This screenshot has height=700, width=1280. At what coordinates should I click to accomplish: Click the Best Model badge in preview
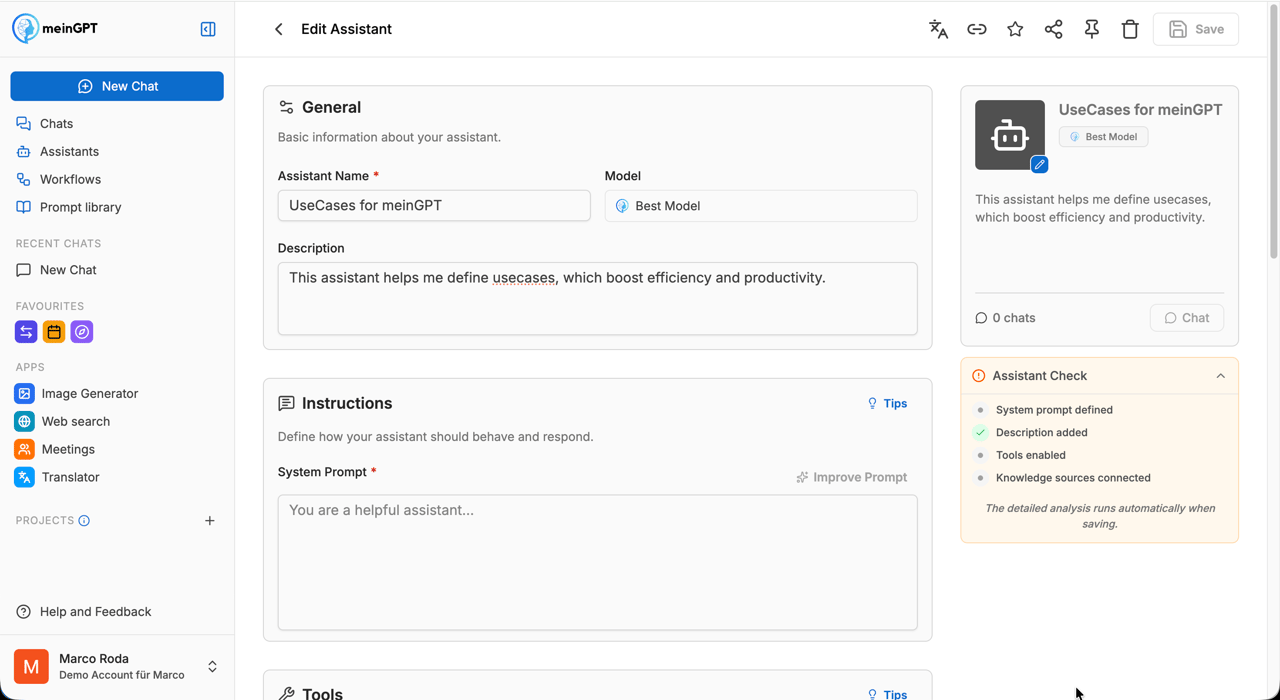(x=1104, y=137)
